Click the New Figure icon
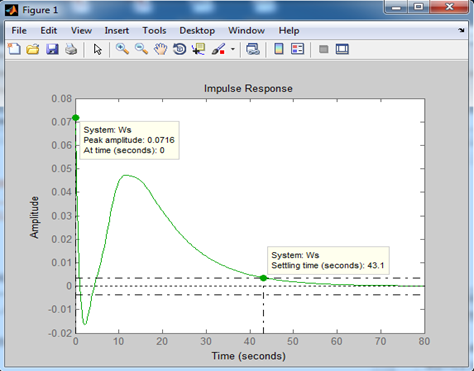 coord(14,49)
